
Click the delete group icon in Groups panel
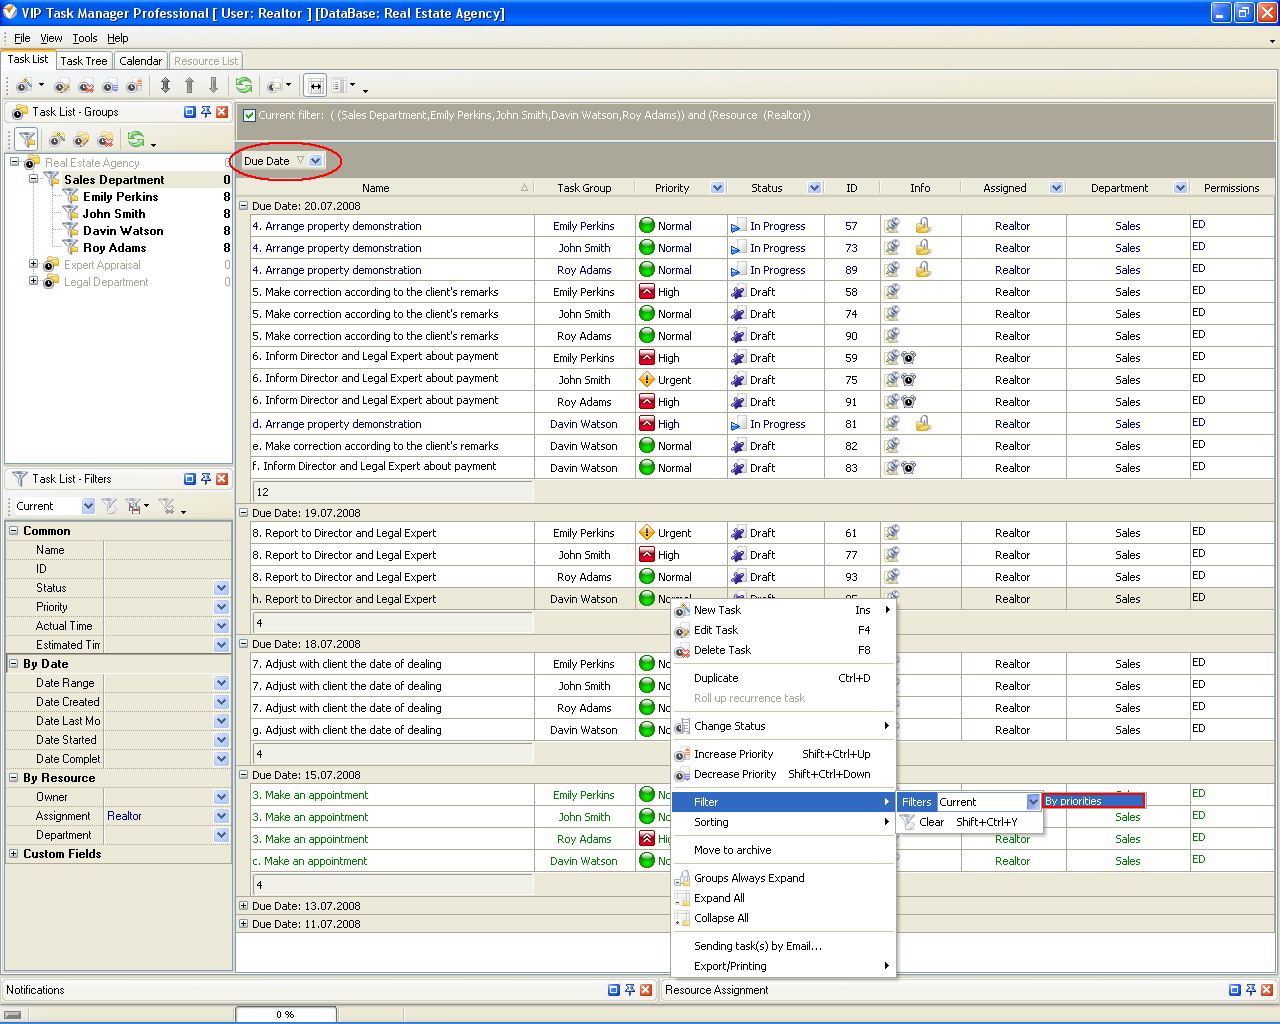pyautogui.click(x=105, y=139)
